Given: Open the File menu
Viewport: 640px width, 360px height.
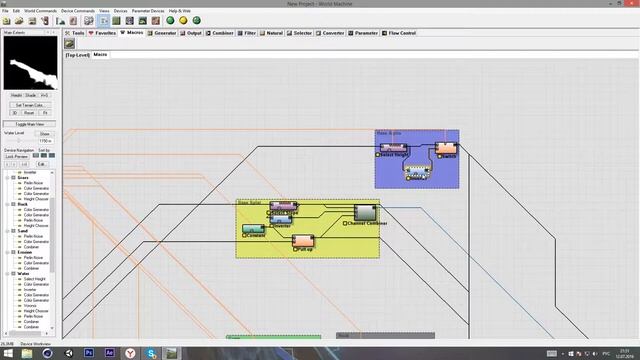Looking at the screenshot, I should 5,11.
